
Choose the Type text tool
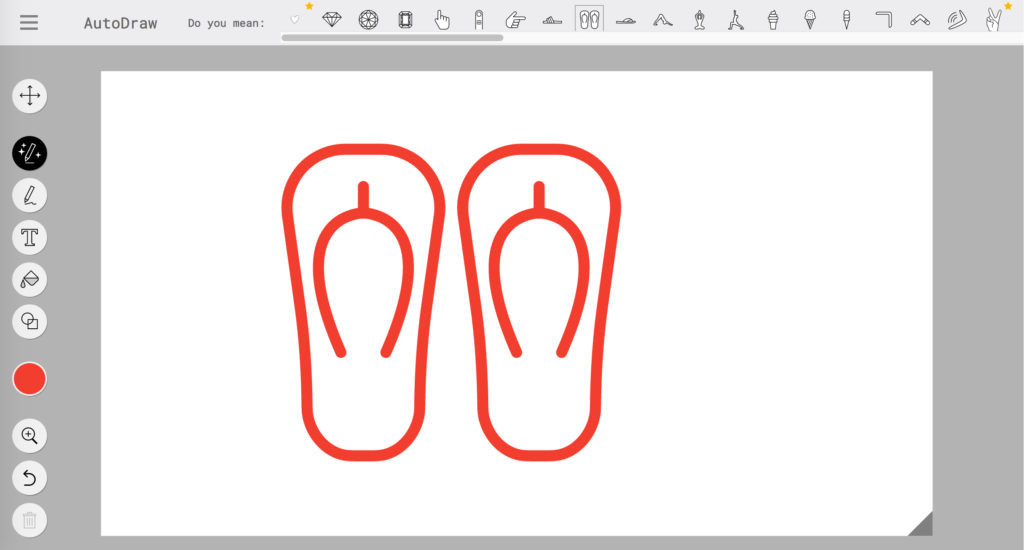coord(29,237)
